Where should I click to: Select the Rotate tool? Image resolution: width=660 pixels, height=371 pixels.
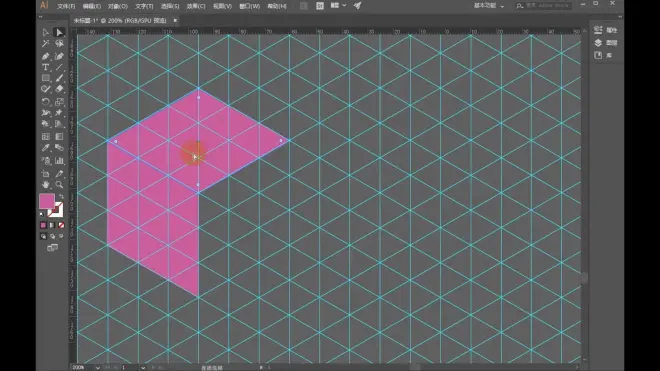pyautogui.click(x=46, y=101)
